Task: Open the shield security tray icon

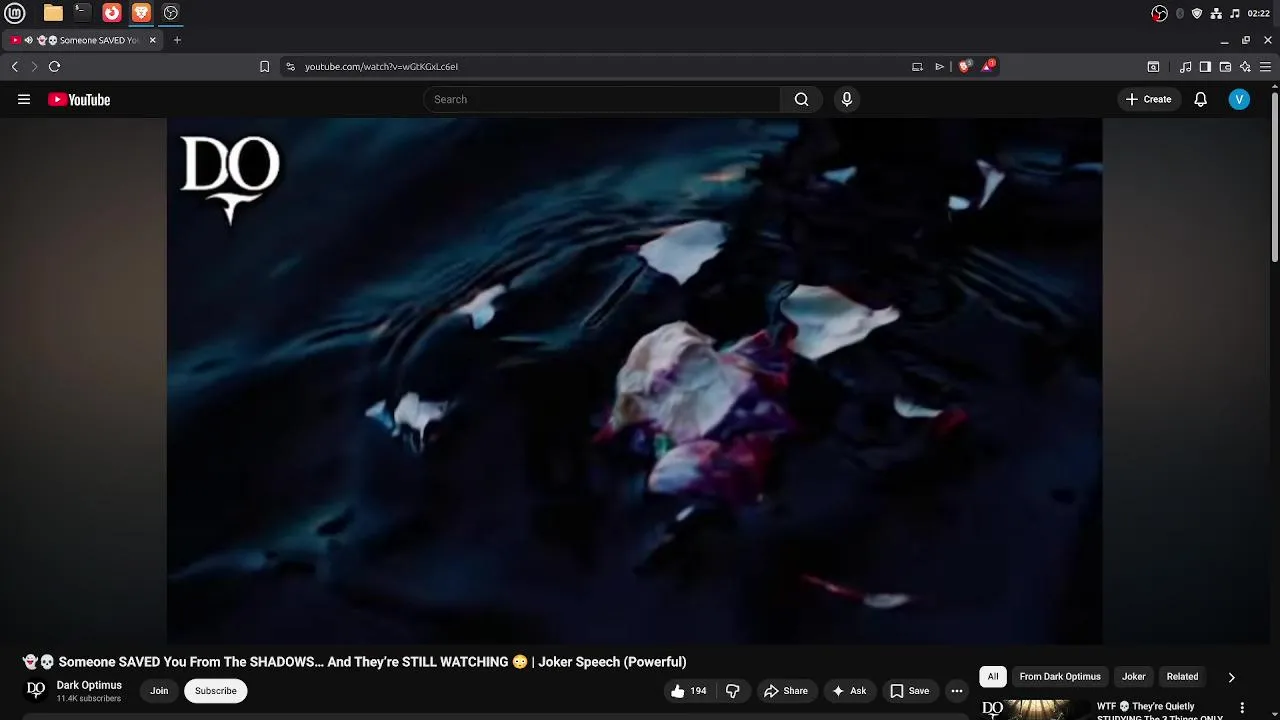Action: 1197,13
